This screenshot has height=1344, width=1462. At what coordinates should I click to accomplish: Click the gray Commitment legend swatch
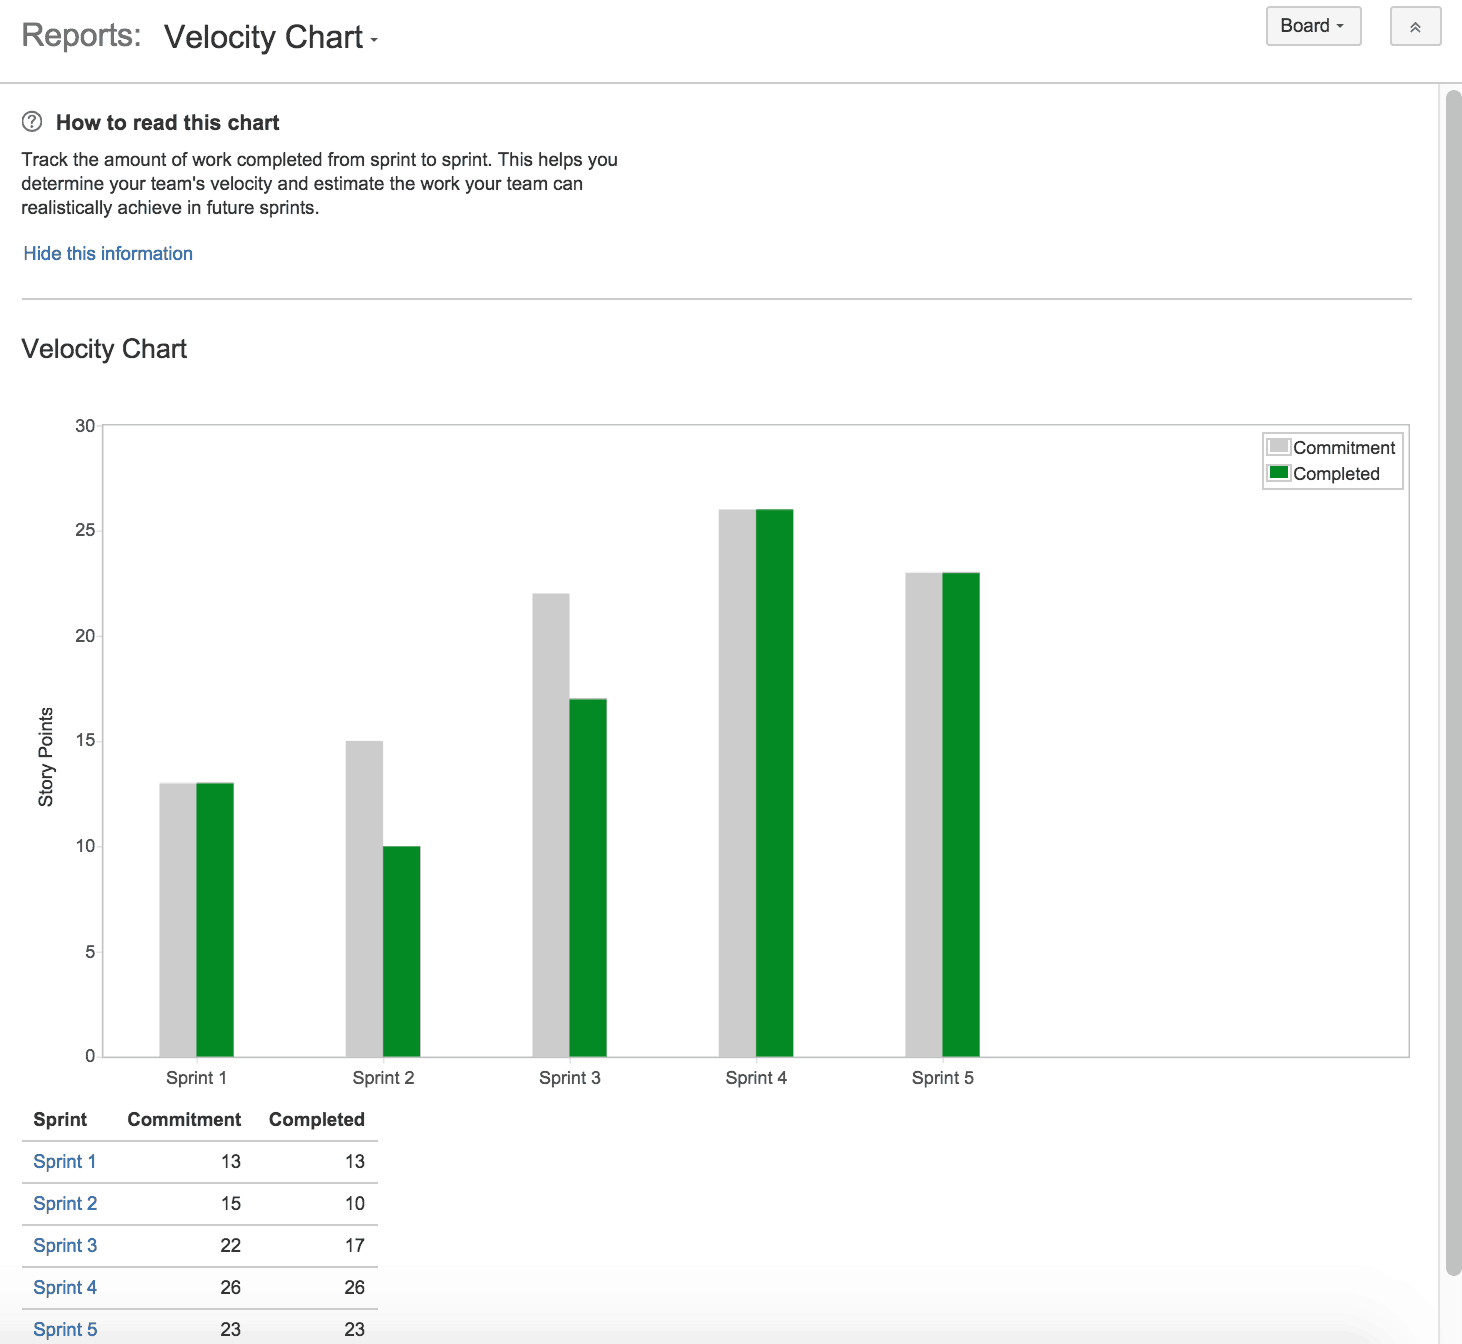tap(1278, 447)
